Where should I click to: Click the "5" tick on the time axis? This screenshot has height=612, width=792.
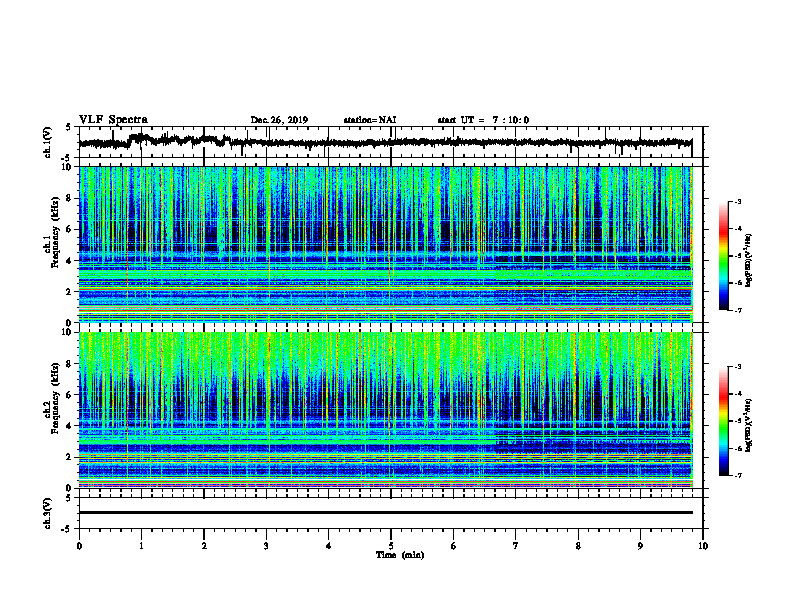pos(391,546)
